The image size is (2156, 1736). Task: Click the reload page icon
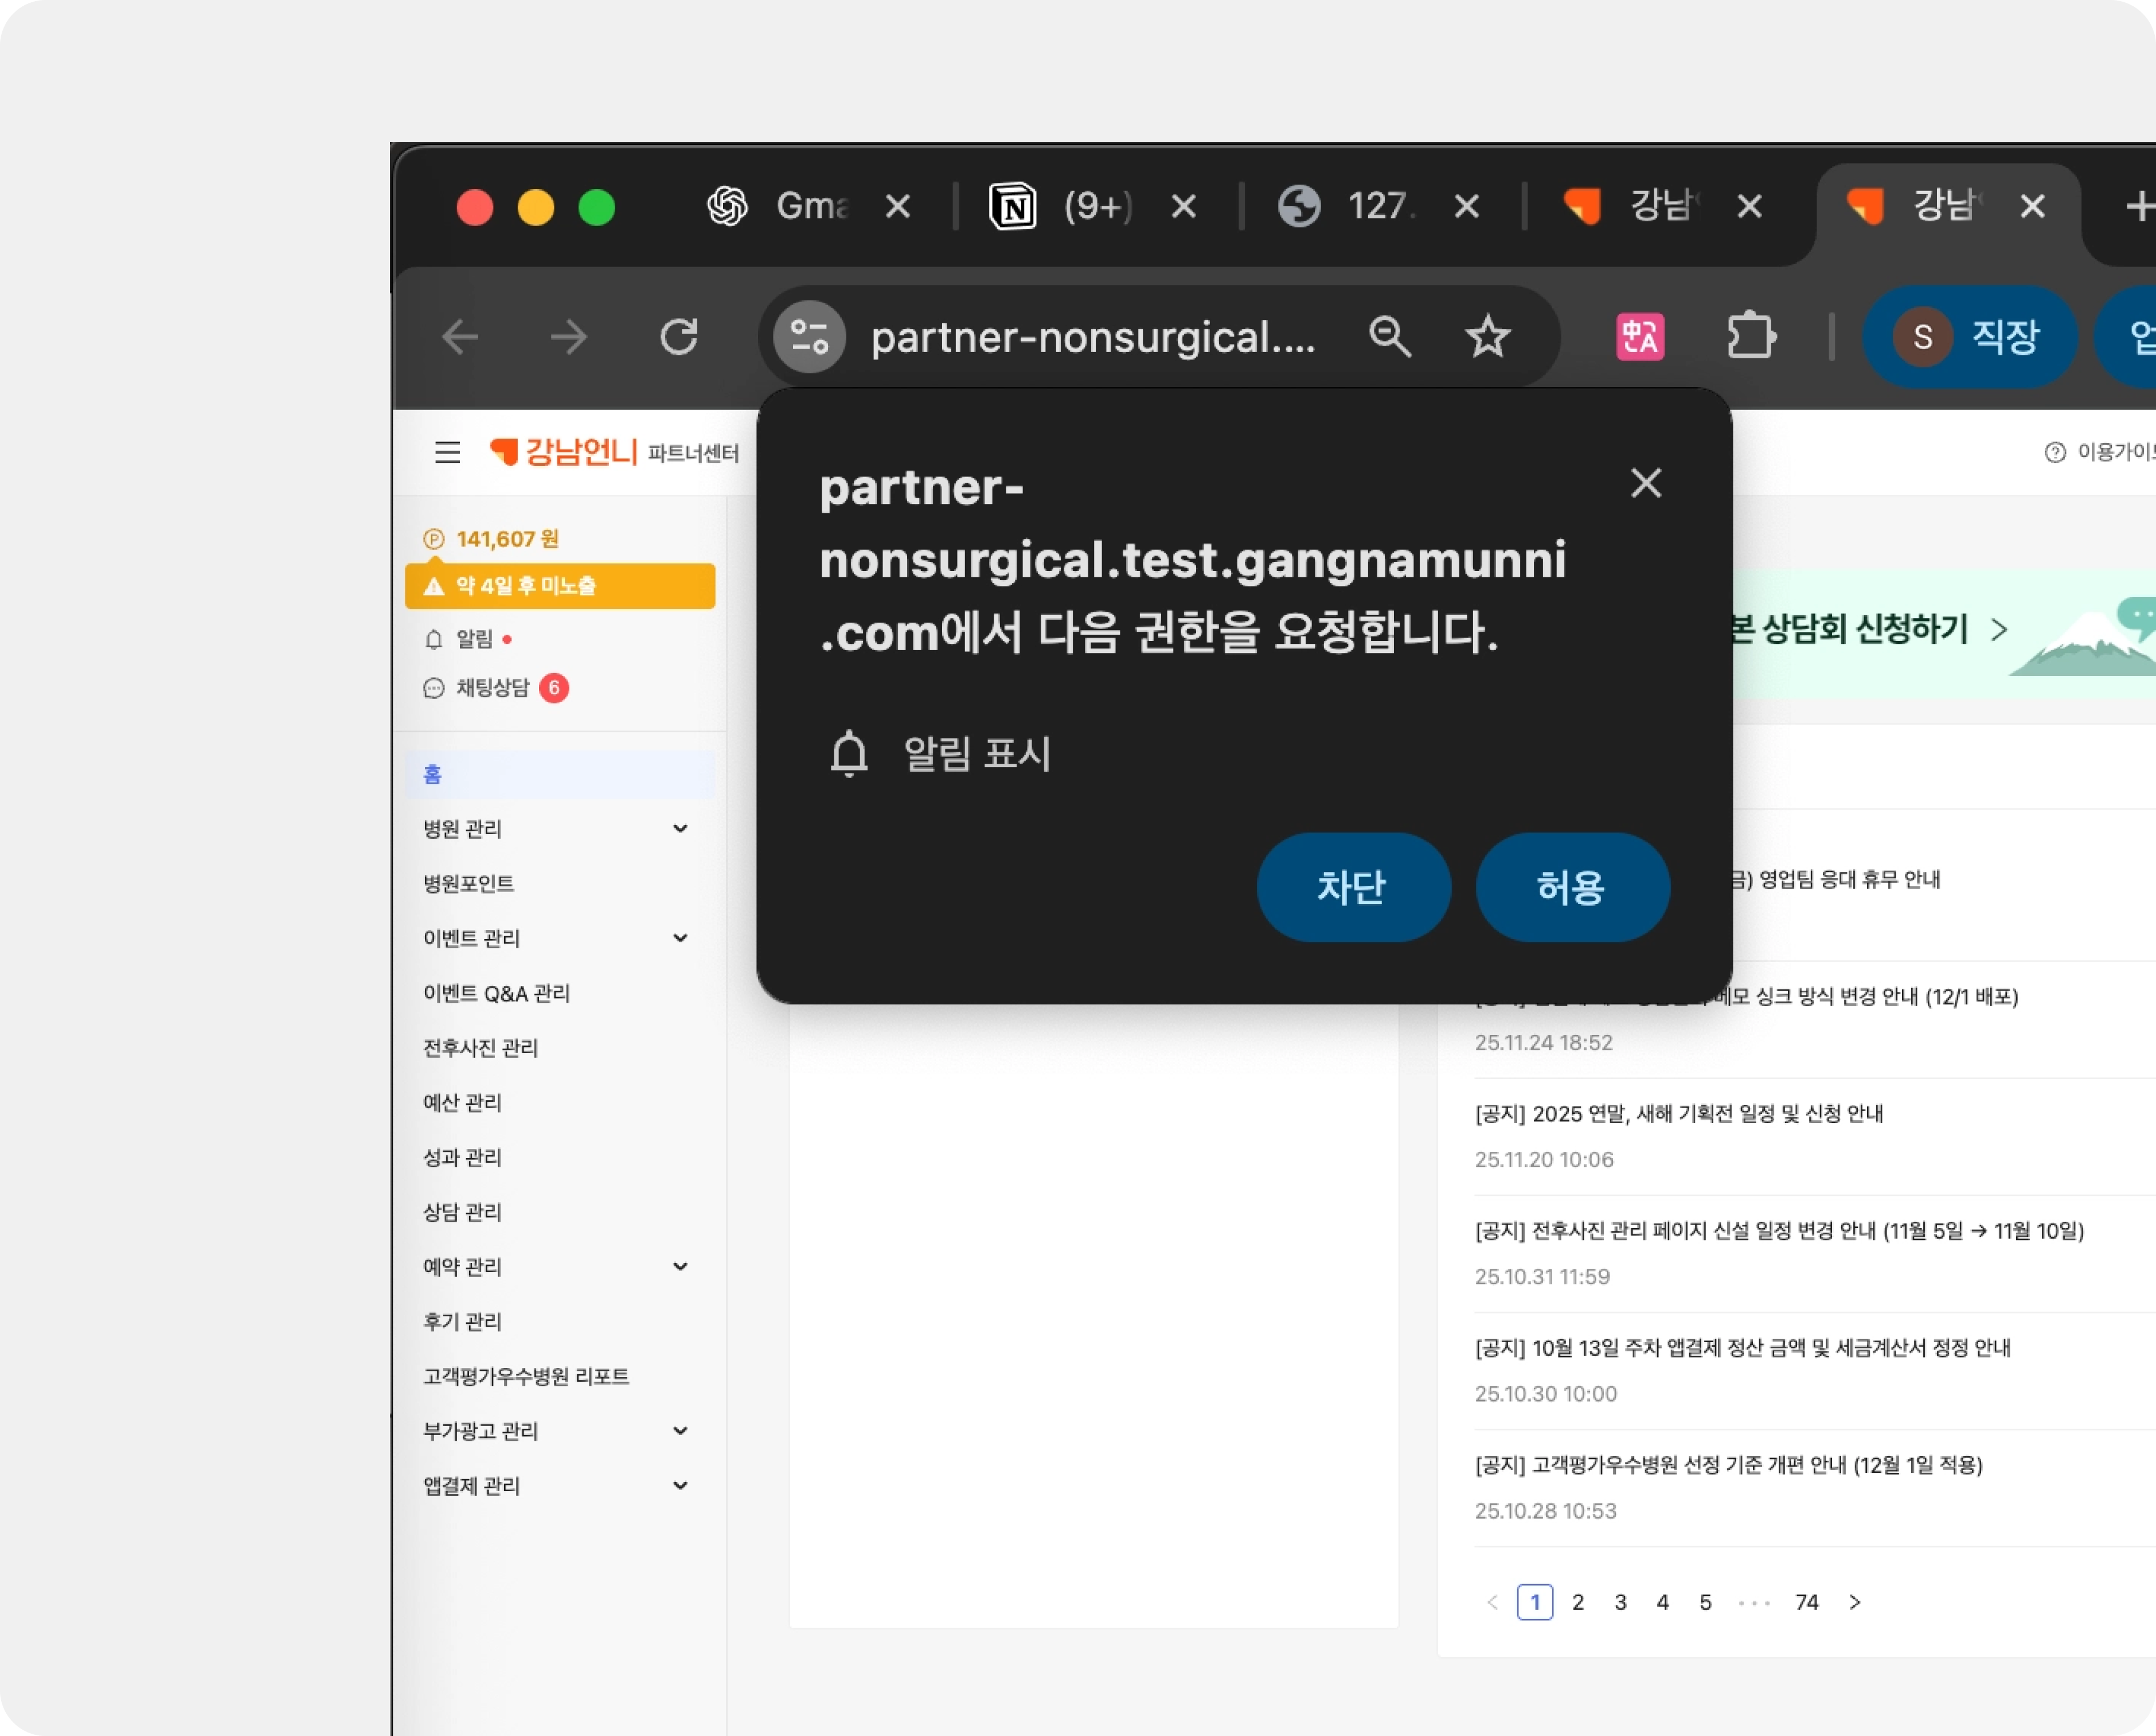679,337
